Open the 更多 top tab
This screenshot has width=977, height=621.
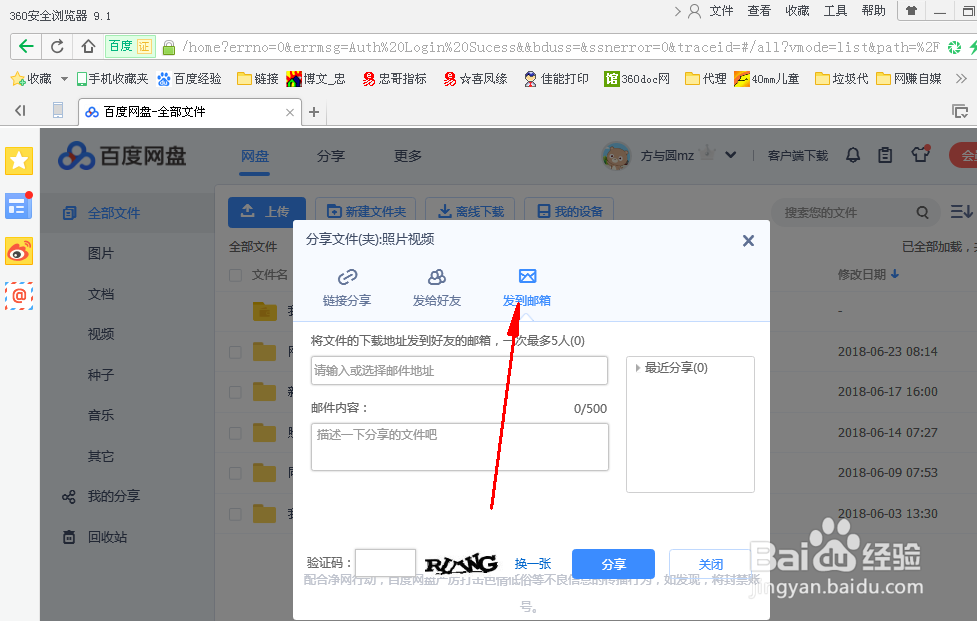pos(408,156)
